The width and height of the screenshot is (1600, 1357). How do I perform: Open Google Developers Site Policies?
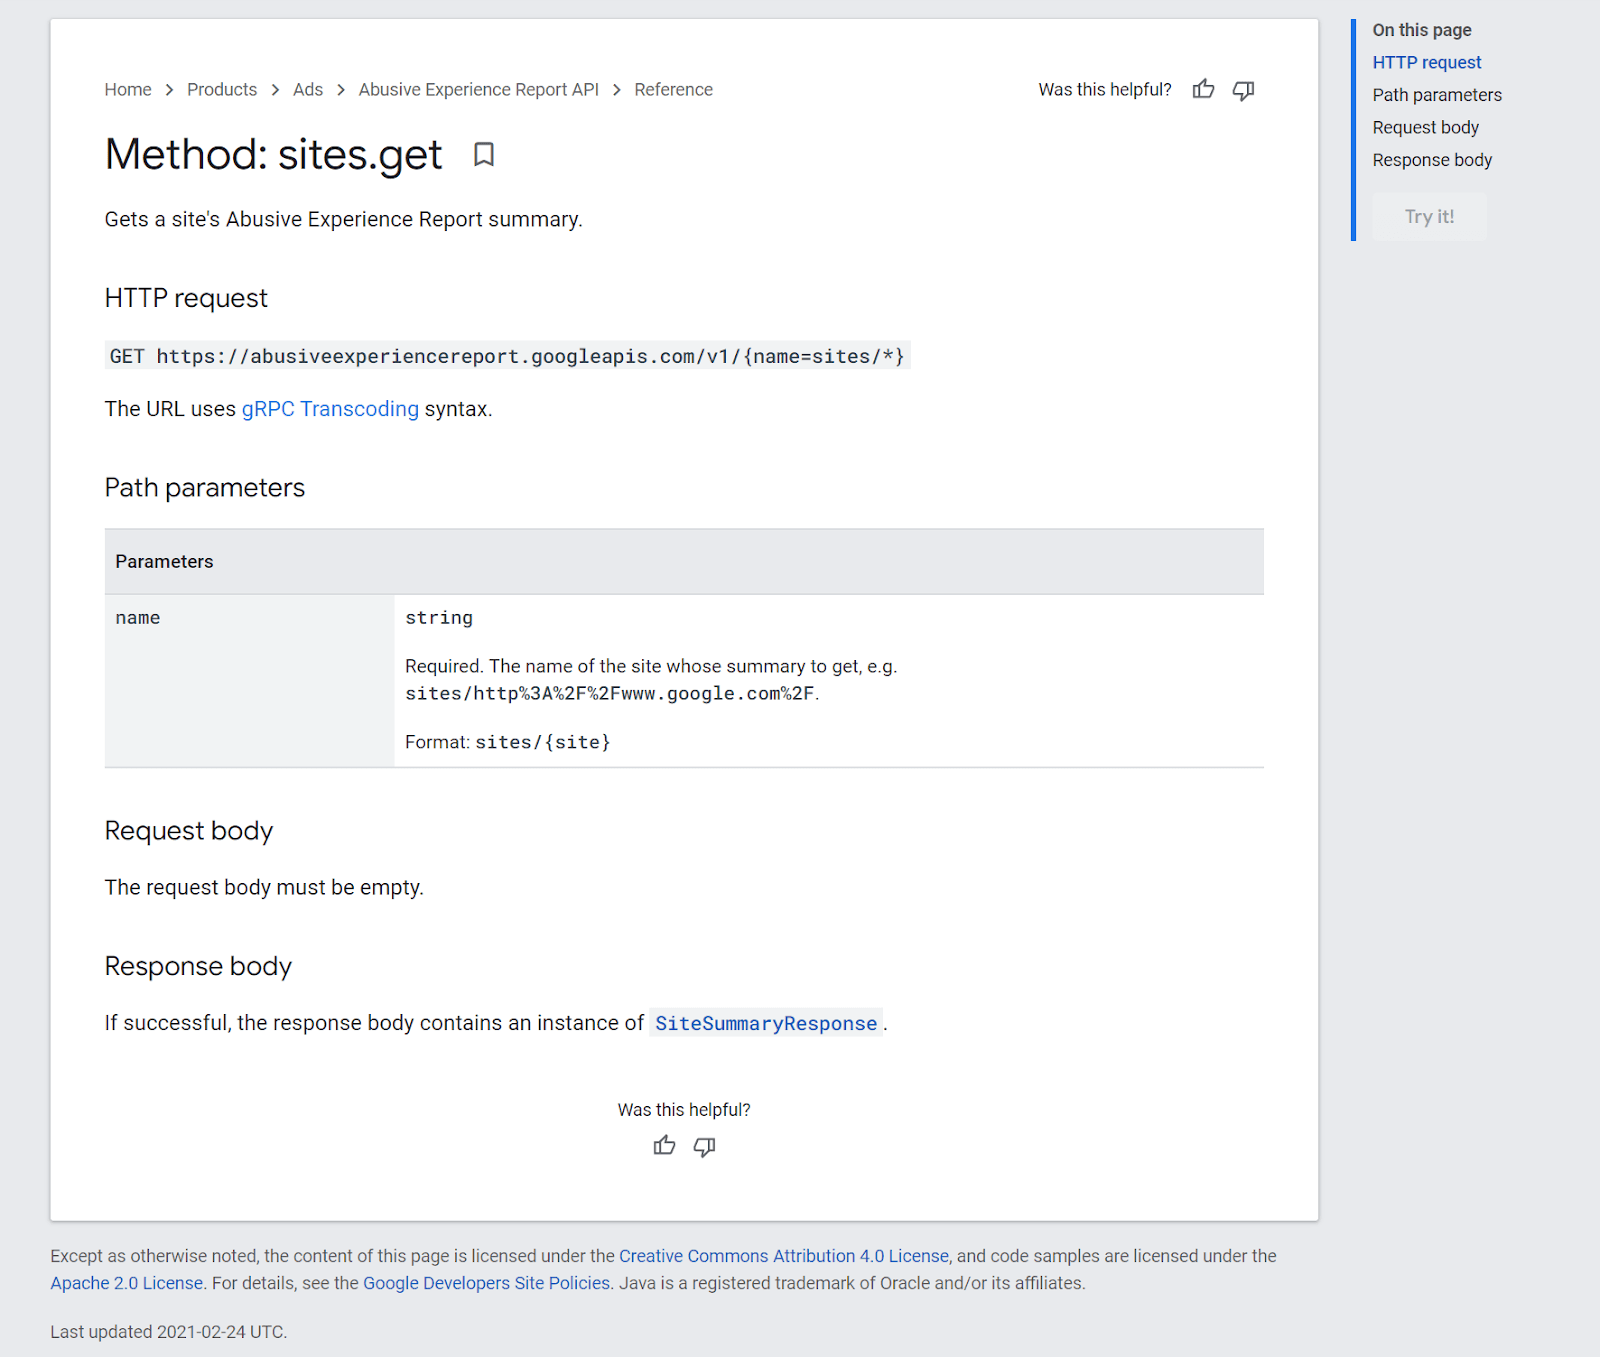[x=487, y=1283]
